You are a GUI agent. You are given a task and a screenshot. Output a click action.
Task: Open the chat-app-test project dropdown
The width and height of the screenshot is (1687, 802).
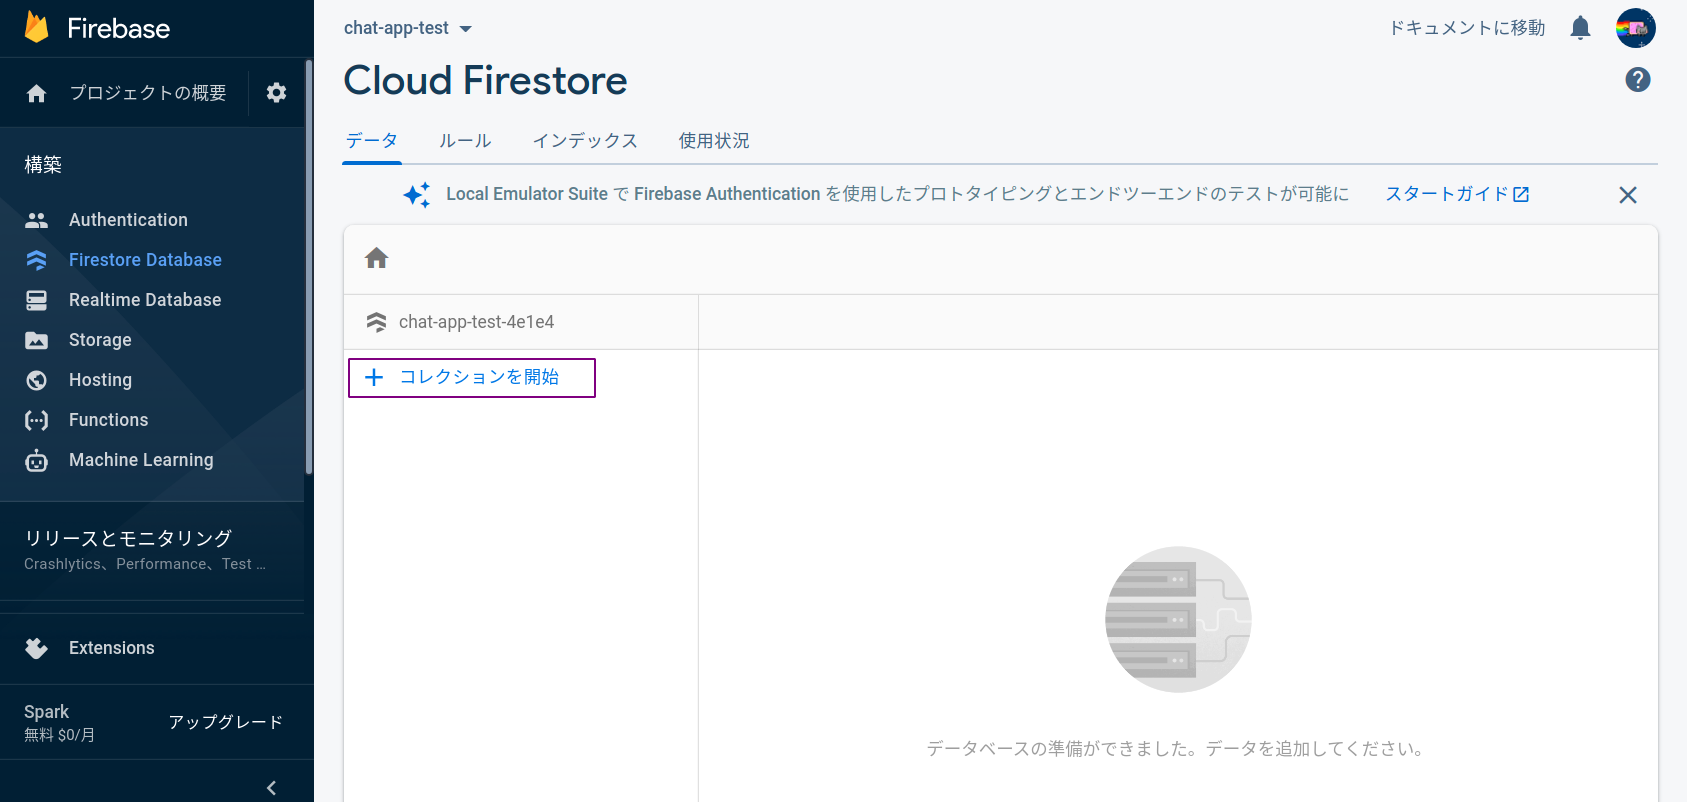click(x=408, y=28)
